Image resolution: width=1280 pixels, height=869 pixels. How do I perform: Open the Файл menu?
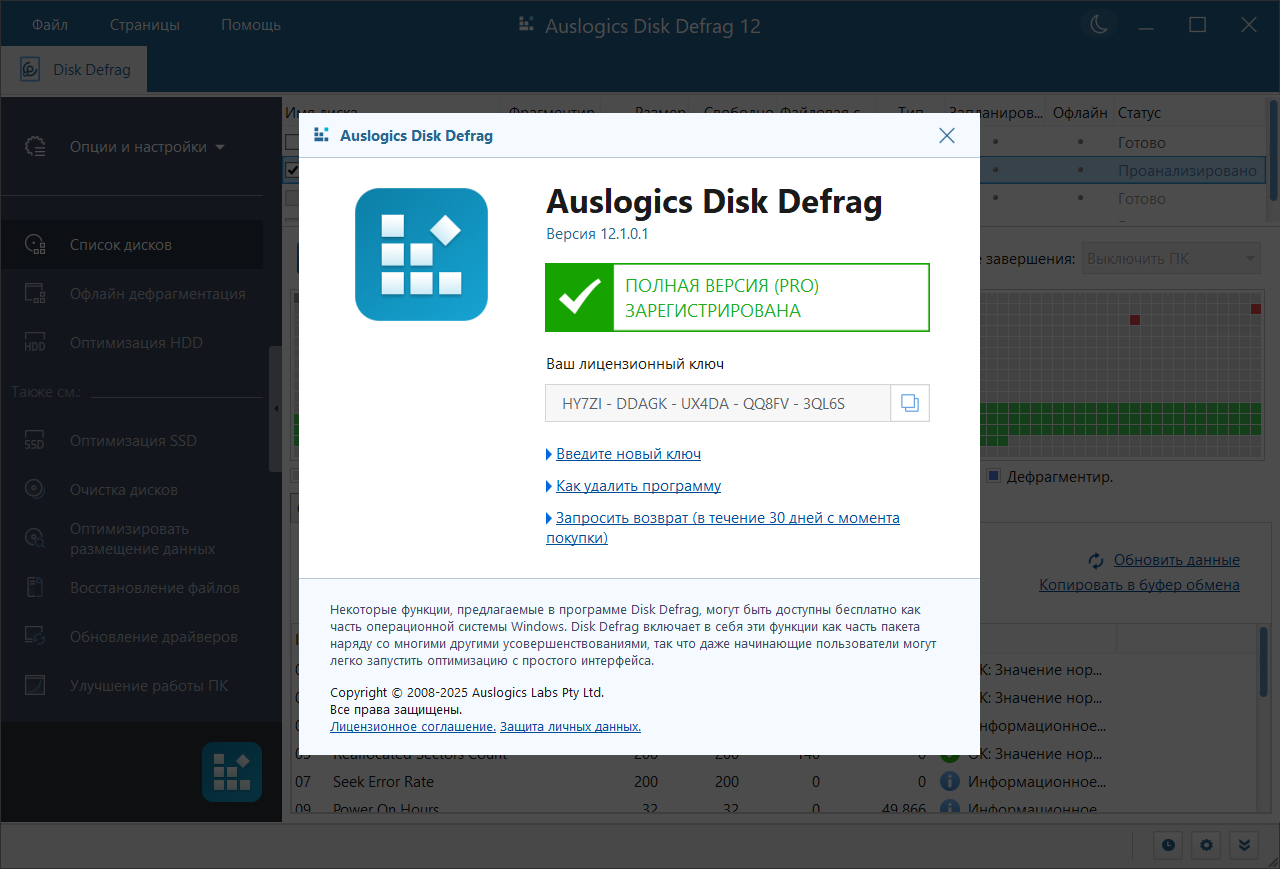point(49,25)
